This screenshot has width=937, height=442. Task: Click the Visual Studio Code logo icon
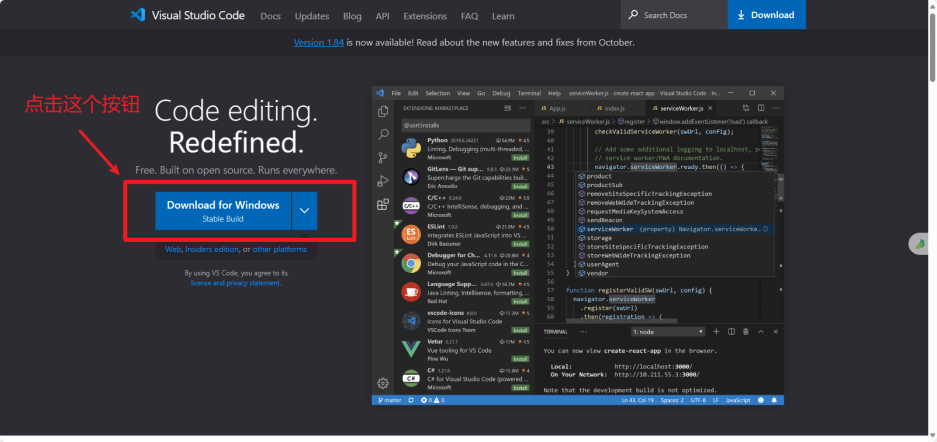click(138, 15)
